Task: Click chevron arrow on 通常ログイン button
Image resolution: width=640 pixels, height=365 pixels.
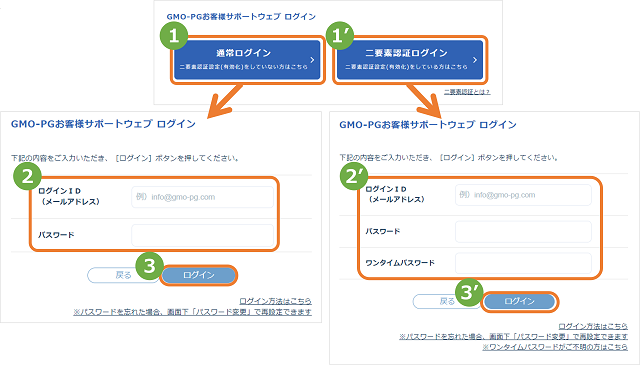Action: click(x=312, y=60)
